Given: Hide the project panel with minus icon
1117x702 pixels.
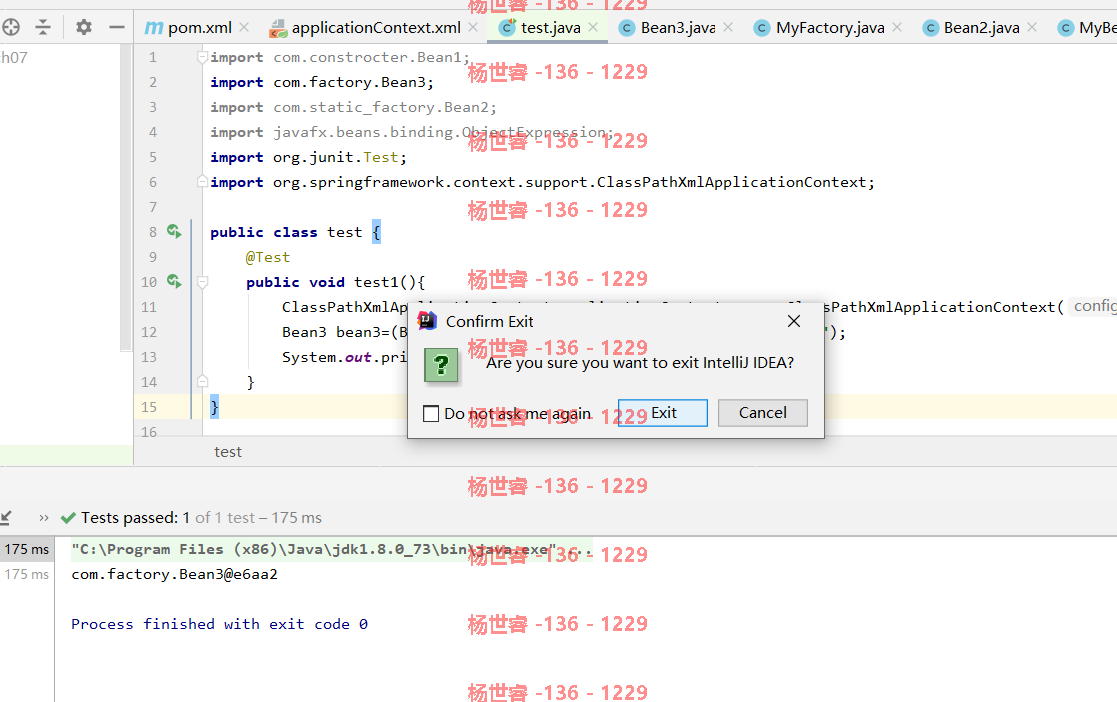Looking at the screenshot, I should (x=117, y=28).
